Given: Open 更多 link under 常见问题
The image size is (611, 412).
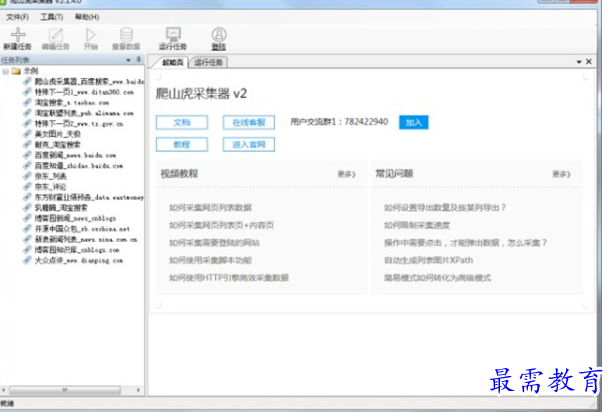Looking at the screenshot, I should 562,174.
